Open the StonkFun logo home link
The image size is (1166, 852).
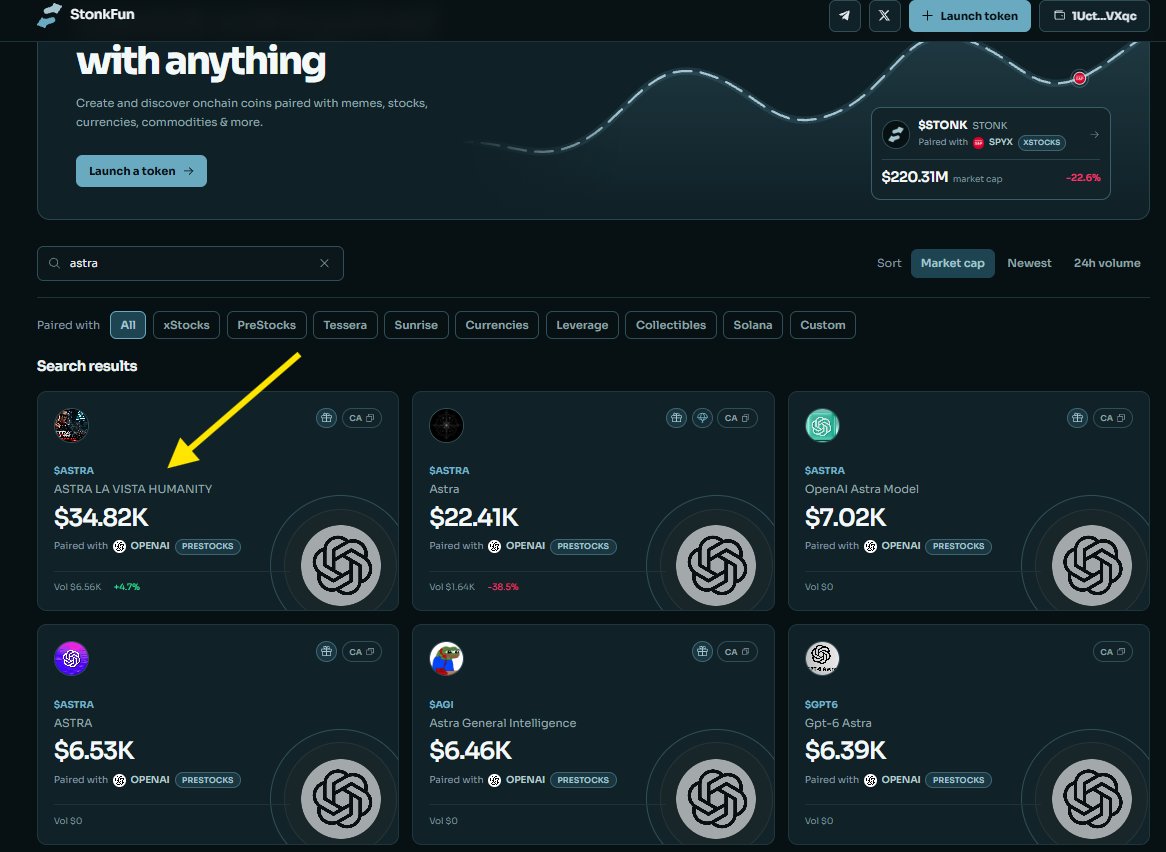(x=86, y=15)
